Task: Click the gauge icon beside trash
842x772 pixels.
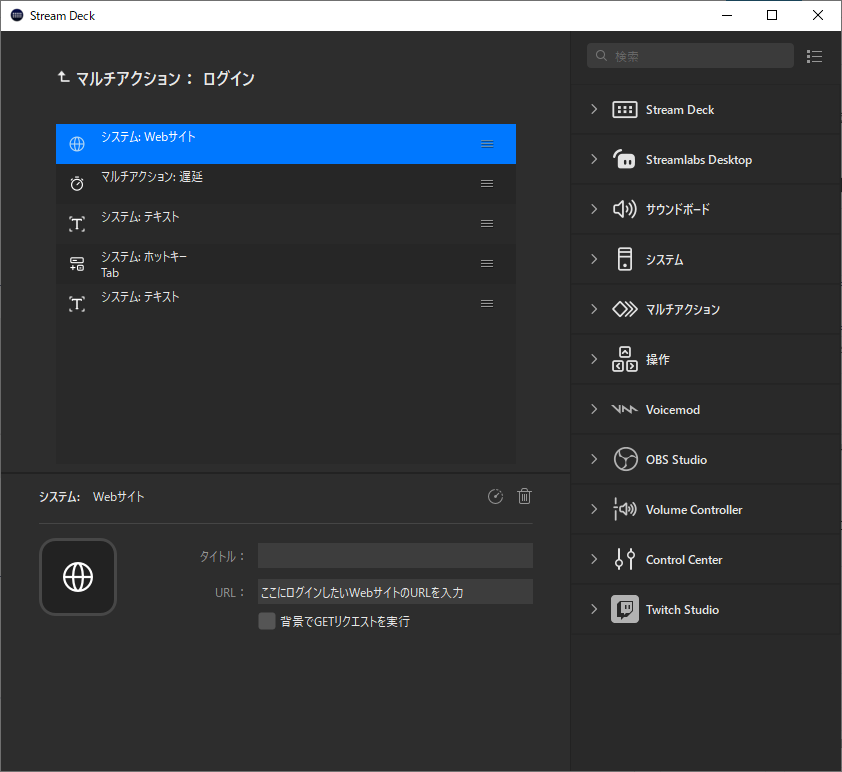Action: 495,497
